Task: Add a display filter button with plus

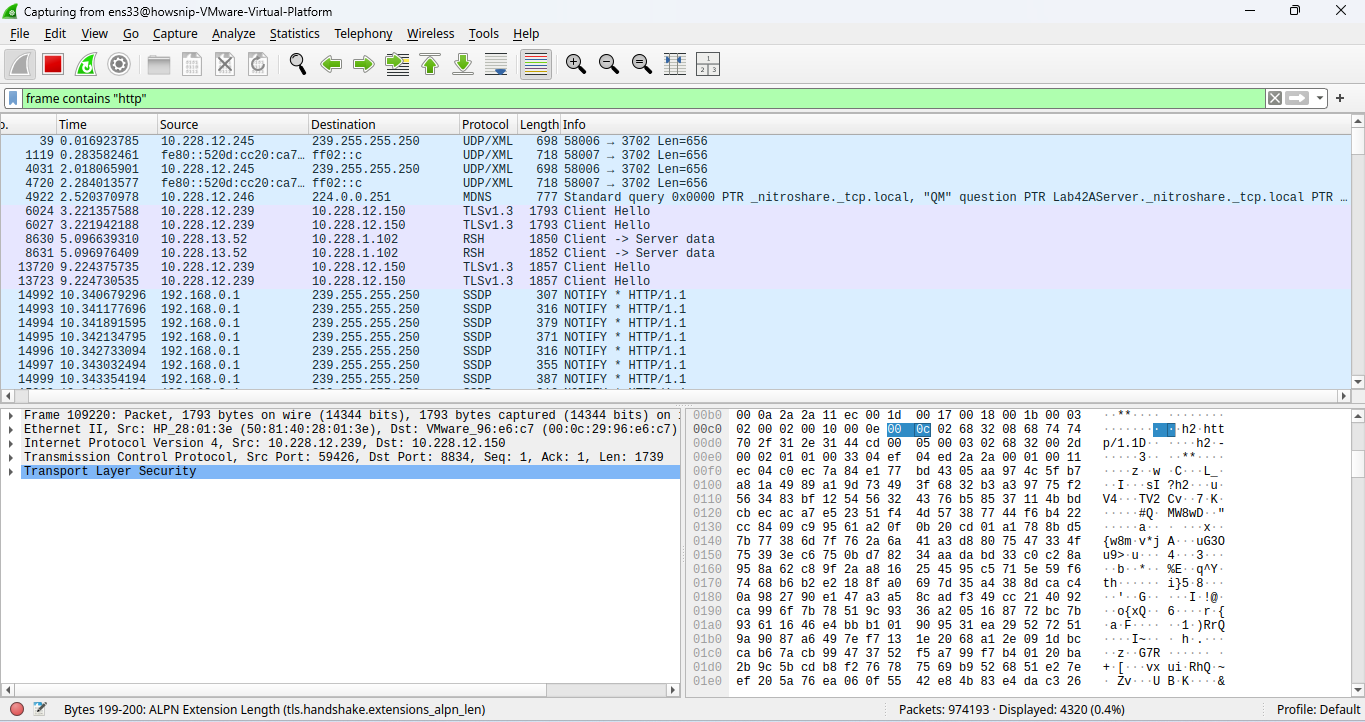Action: (x=1340, y=98)
